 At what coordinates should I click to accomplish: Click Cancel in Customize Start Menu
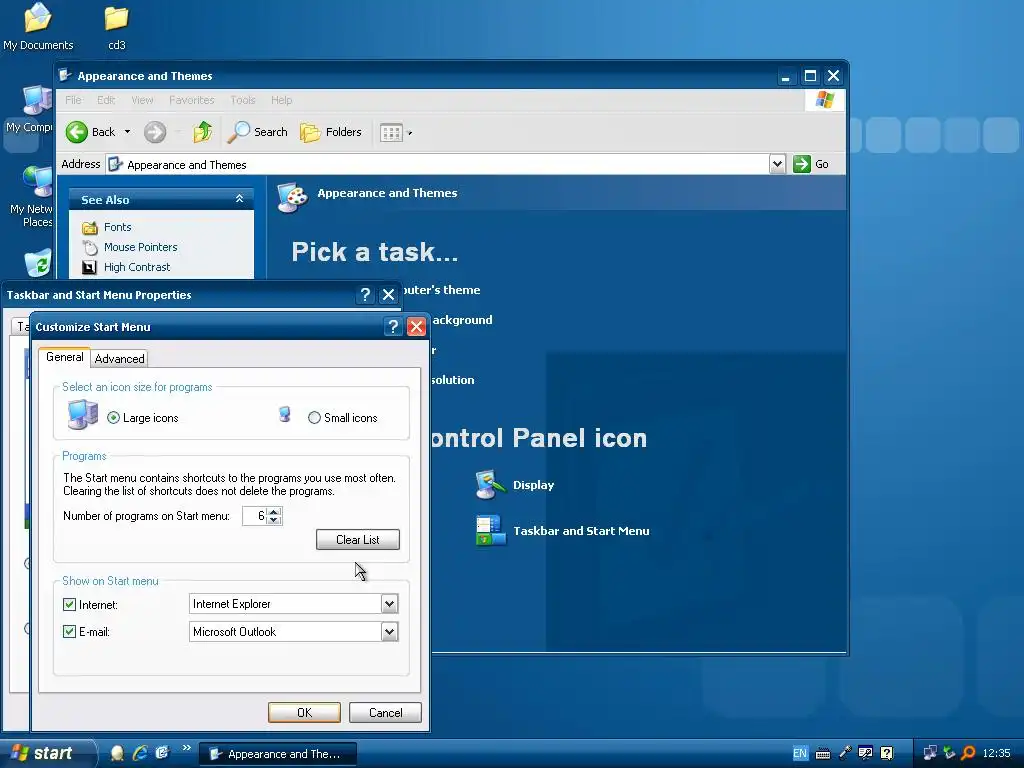point(385,712)
